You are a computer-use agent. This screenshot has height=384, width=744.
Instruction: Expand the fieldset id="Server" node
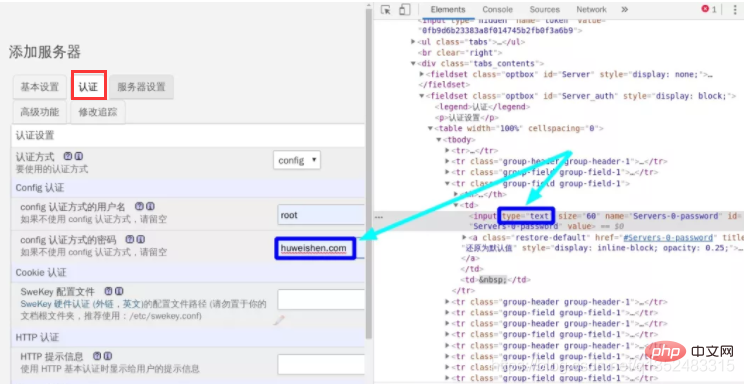coord(422,74)
